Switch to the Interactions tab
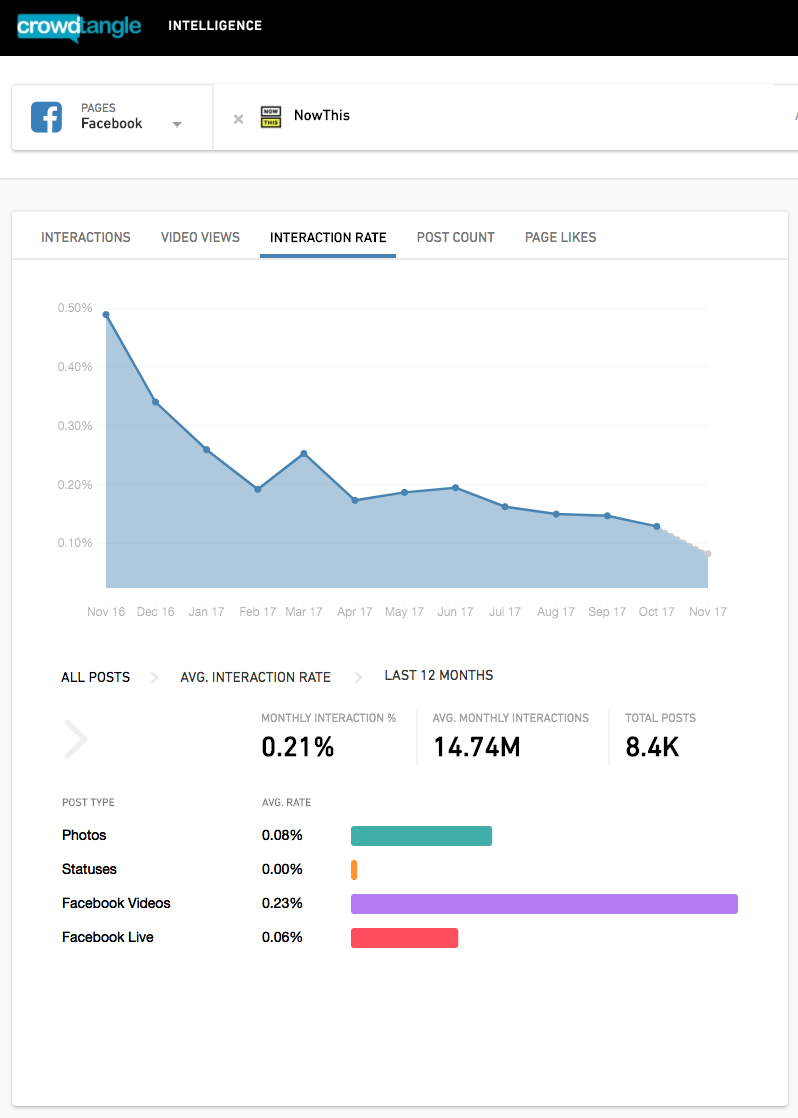This screenshot has height=1118, width=798. pyautogui.click(x=86, y=237)
